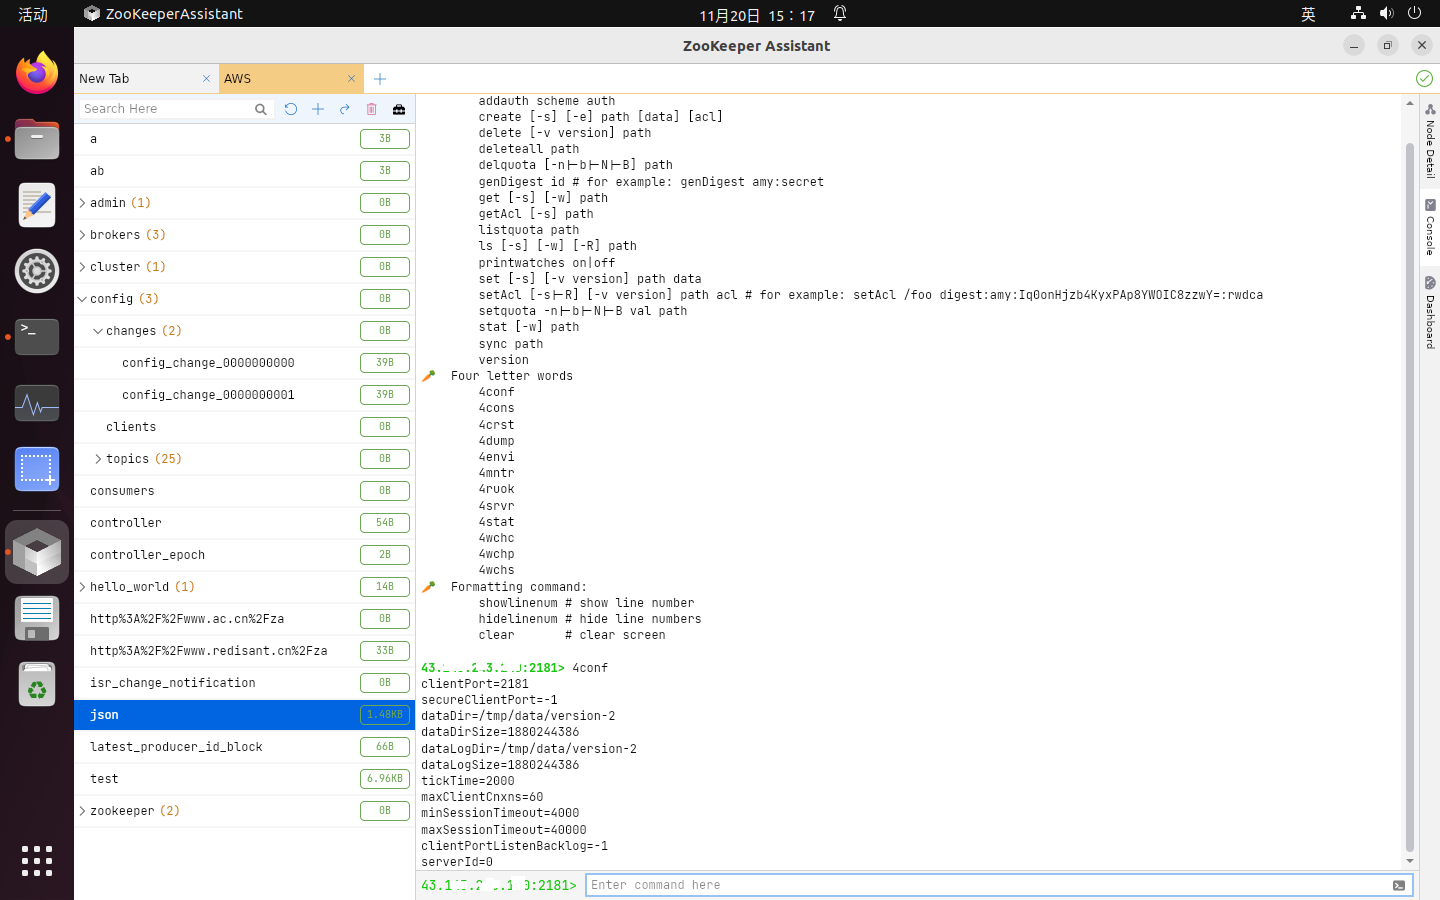Screen dimensions: 1440x900
Task: Click the console send icon in command field
Action: (1399, 885)
